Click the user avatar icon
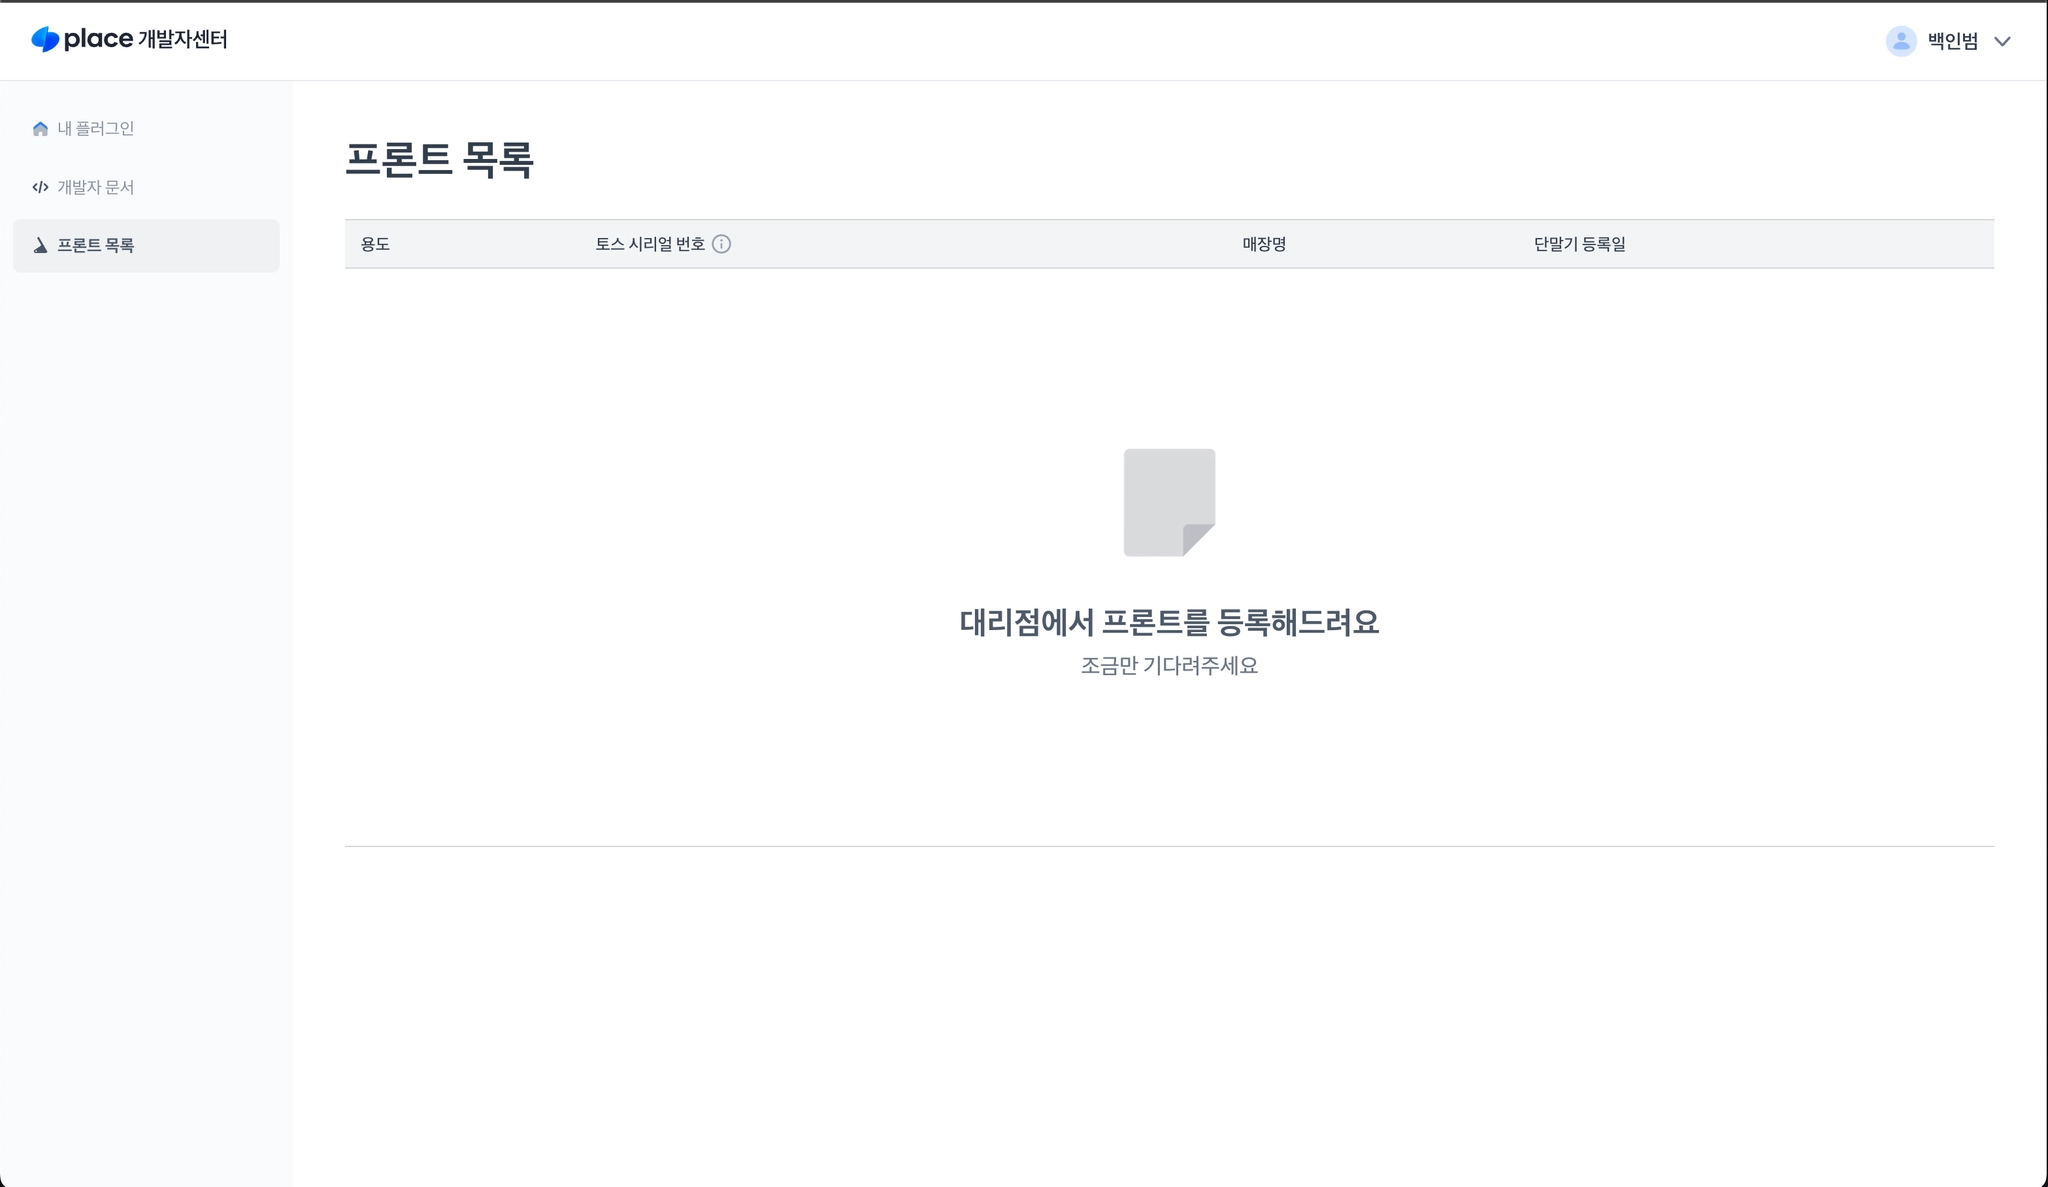The width and height of the screenshot is (2048, 1187). pyautogui.click(x=1900, y=41)
